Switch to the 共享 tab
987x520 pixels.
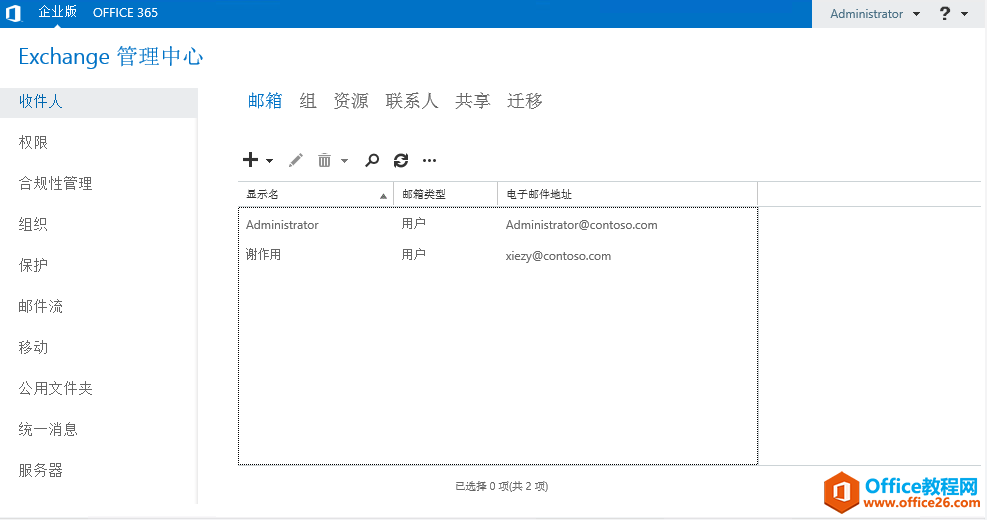(x=473, y=101)
